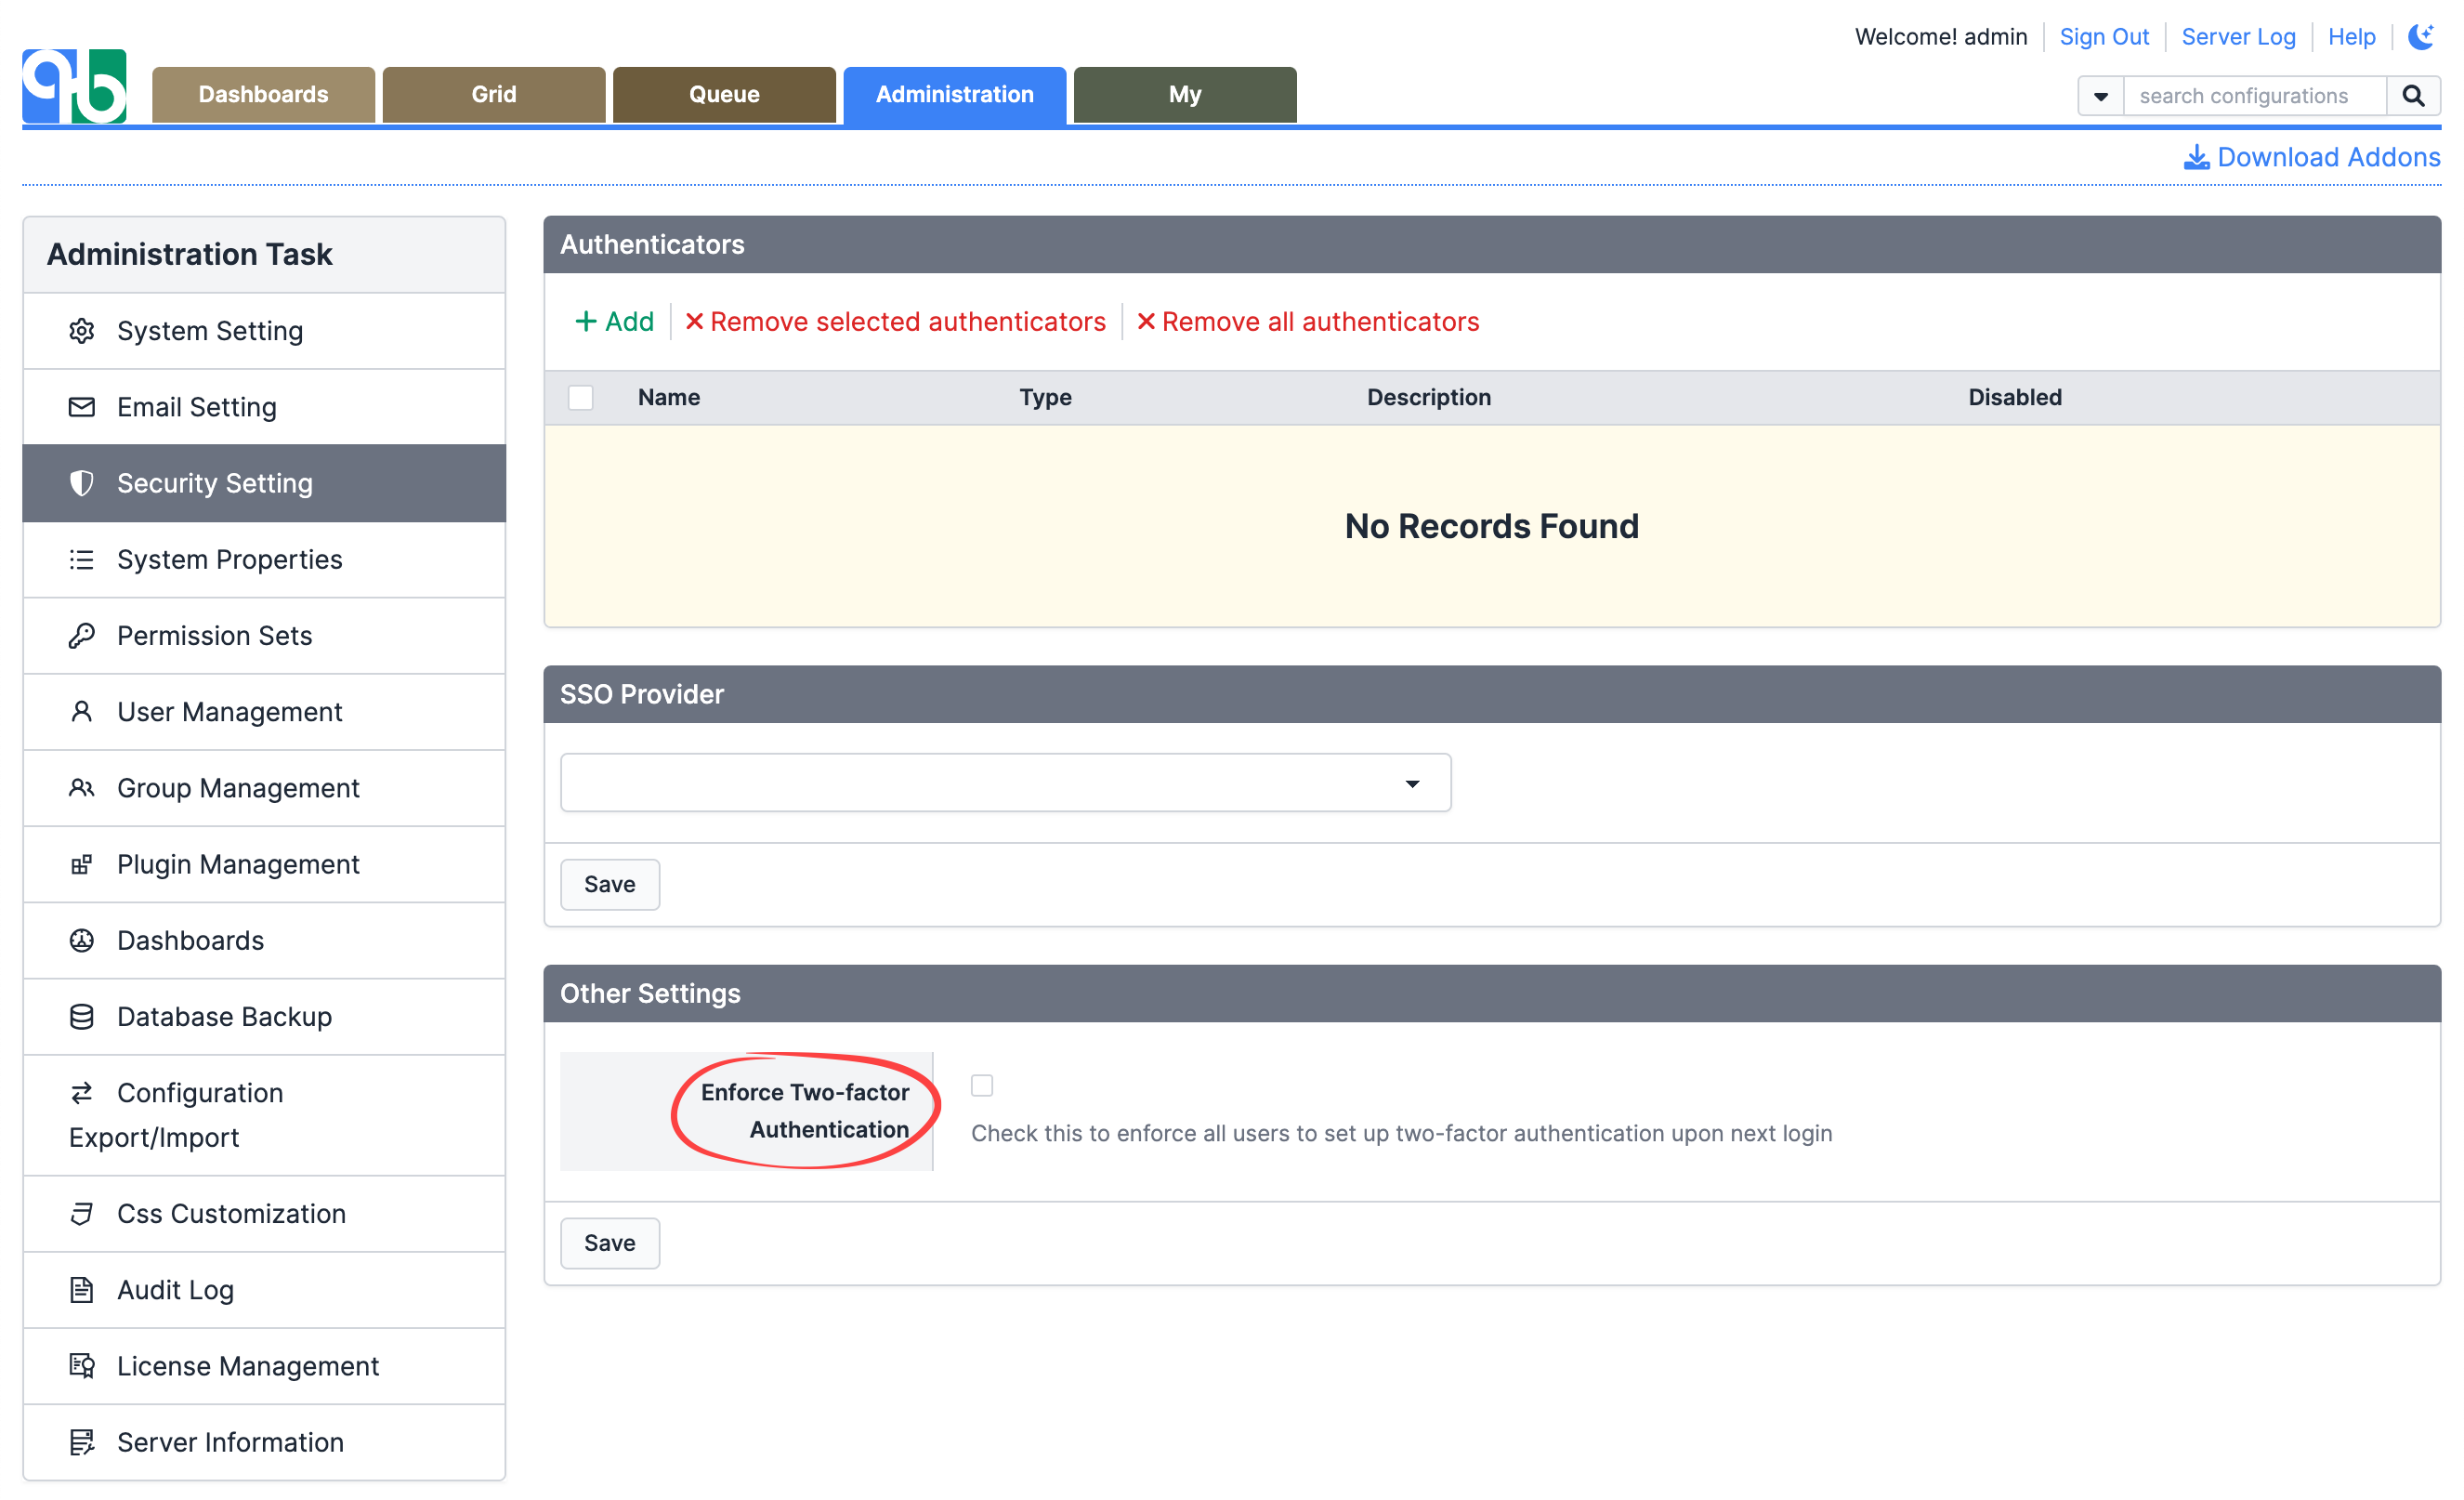Switch to the Queue tab
The height and width of the screenshot is (1500, 2464).
tap(724, 95)
